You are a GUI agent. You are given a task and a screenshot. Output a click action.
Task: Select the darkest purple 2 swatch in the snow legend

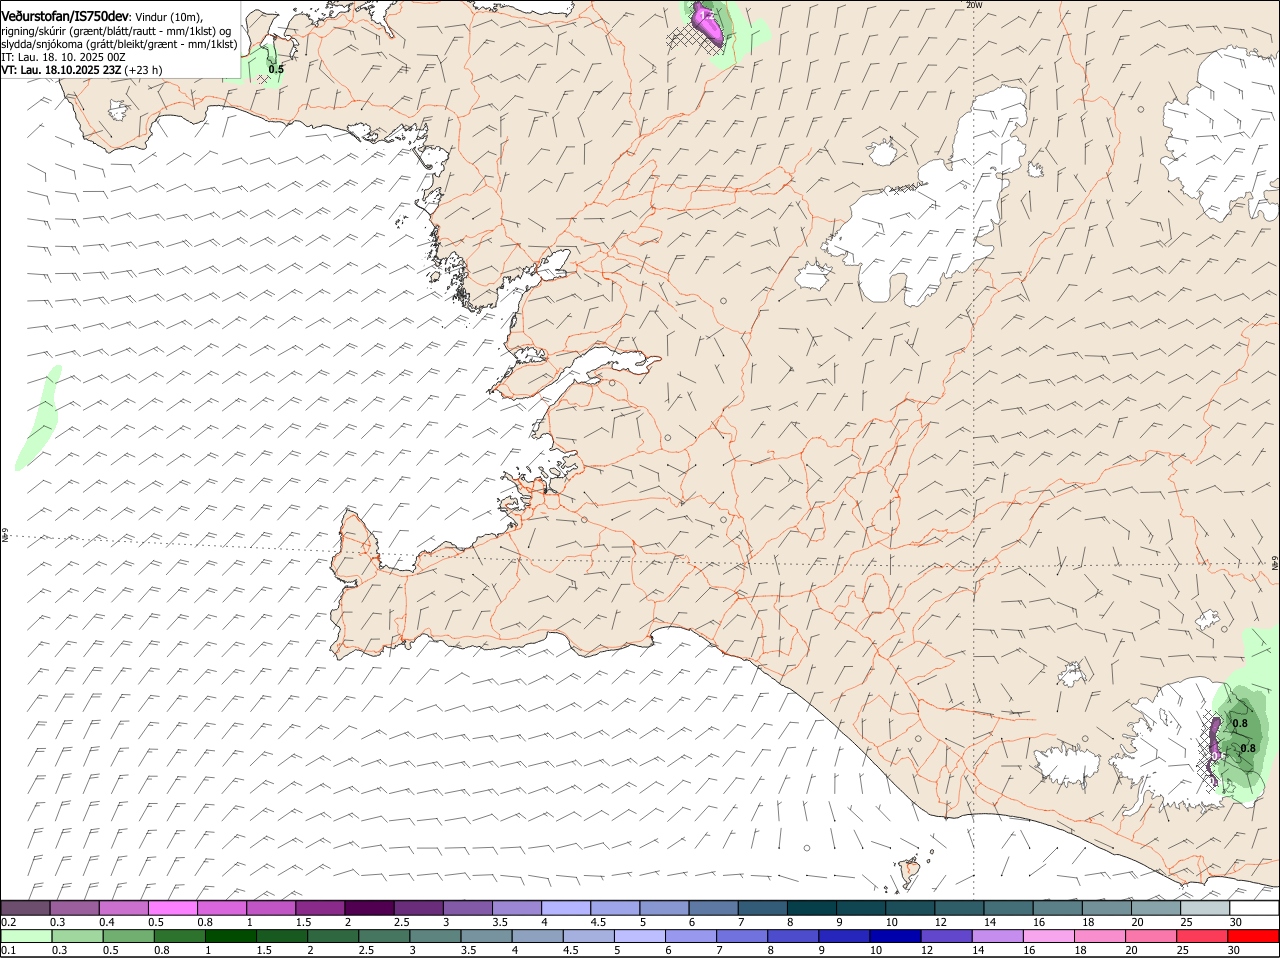pyautogui.click(x=369, y=908)
